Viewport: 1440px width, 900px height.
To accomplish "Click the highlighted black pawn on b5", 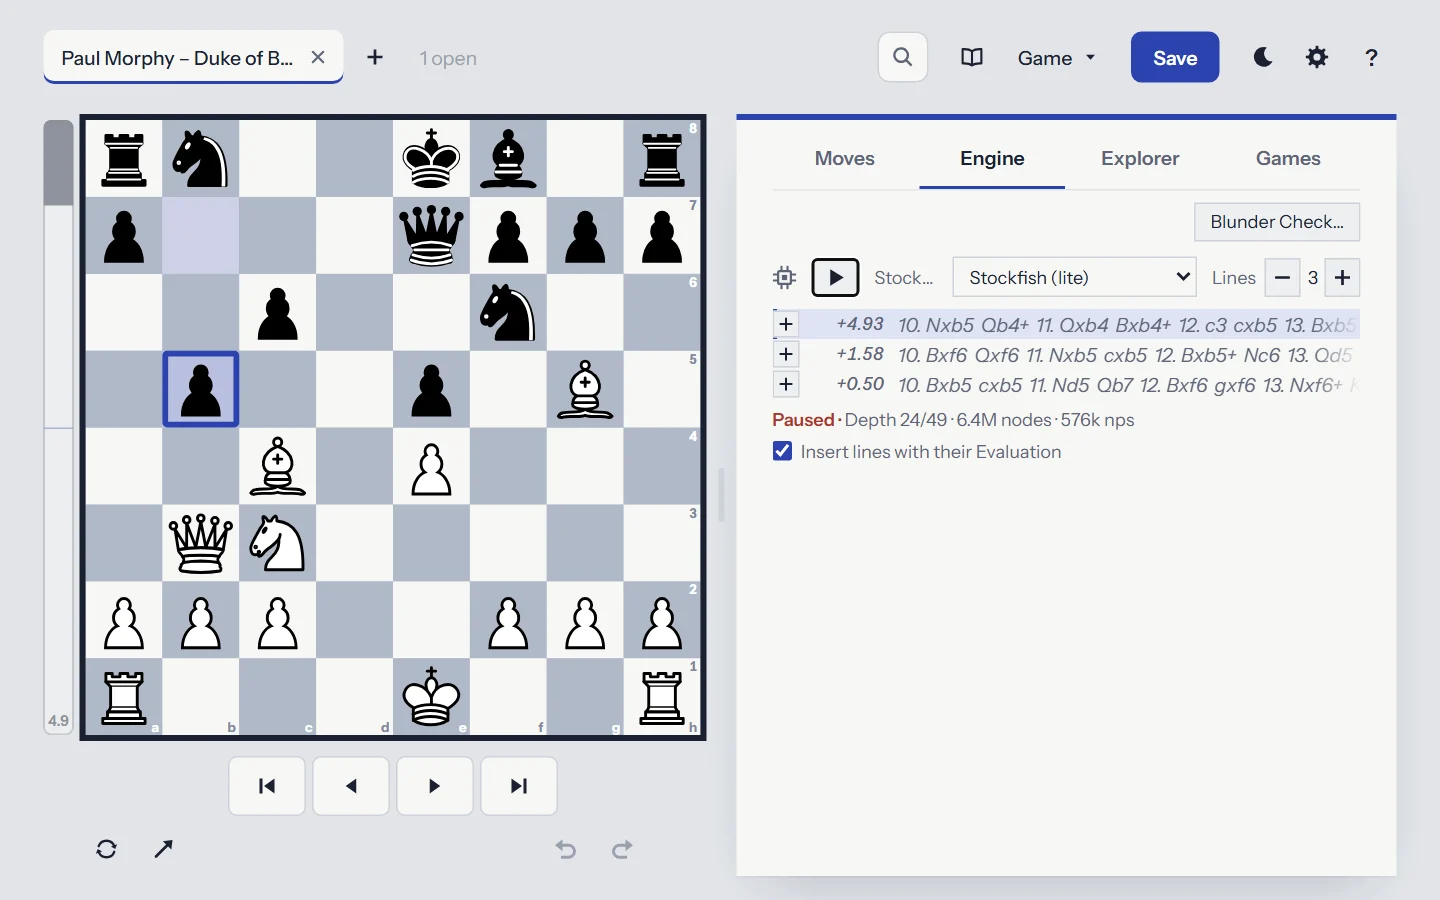I will pos(201,389).
